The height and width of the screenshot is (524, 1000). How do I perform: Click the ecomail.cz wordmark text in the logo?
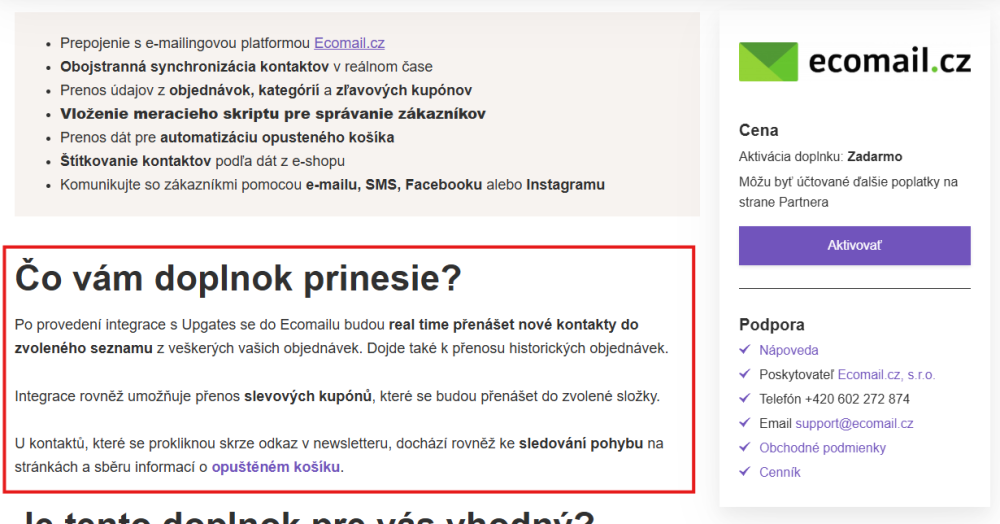point(889,62)
